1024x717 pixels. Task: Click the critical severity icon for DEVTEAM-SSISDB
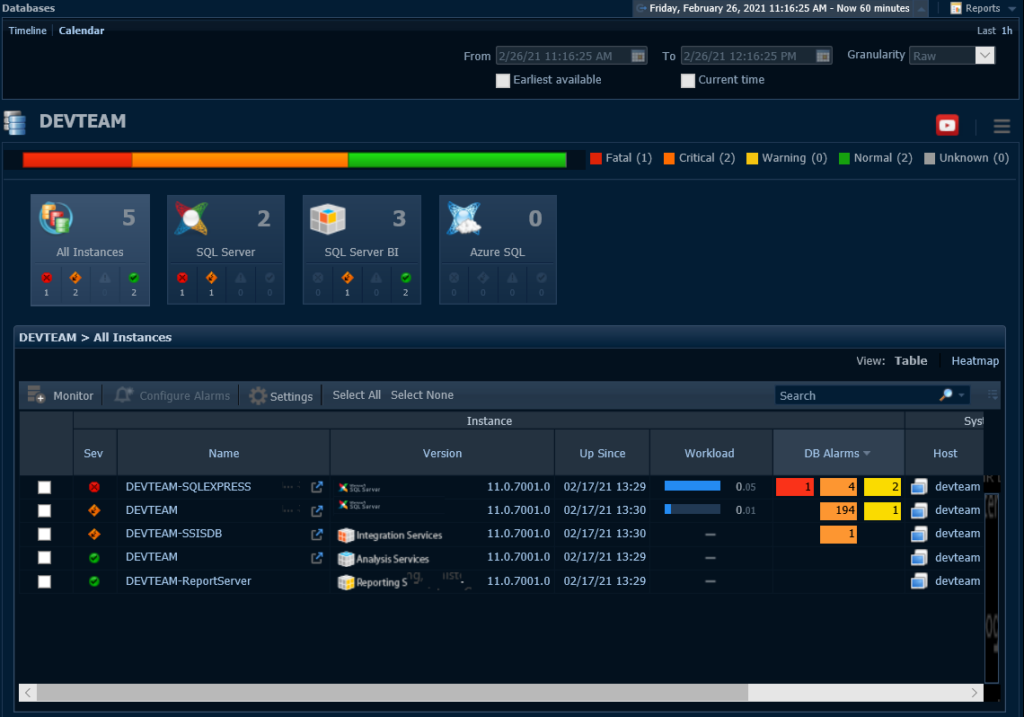94,534
